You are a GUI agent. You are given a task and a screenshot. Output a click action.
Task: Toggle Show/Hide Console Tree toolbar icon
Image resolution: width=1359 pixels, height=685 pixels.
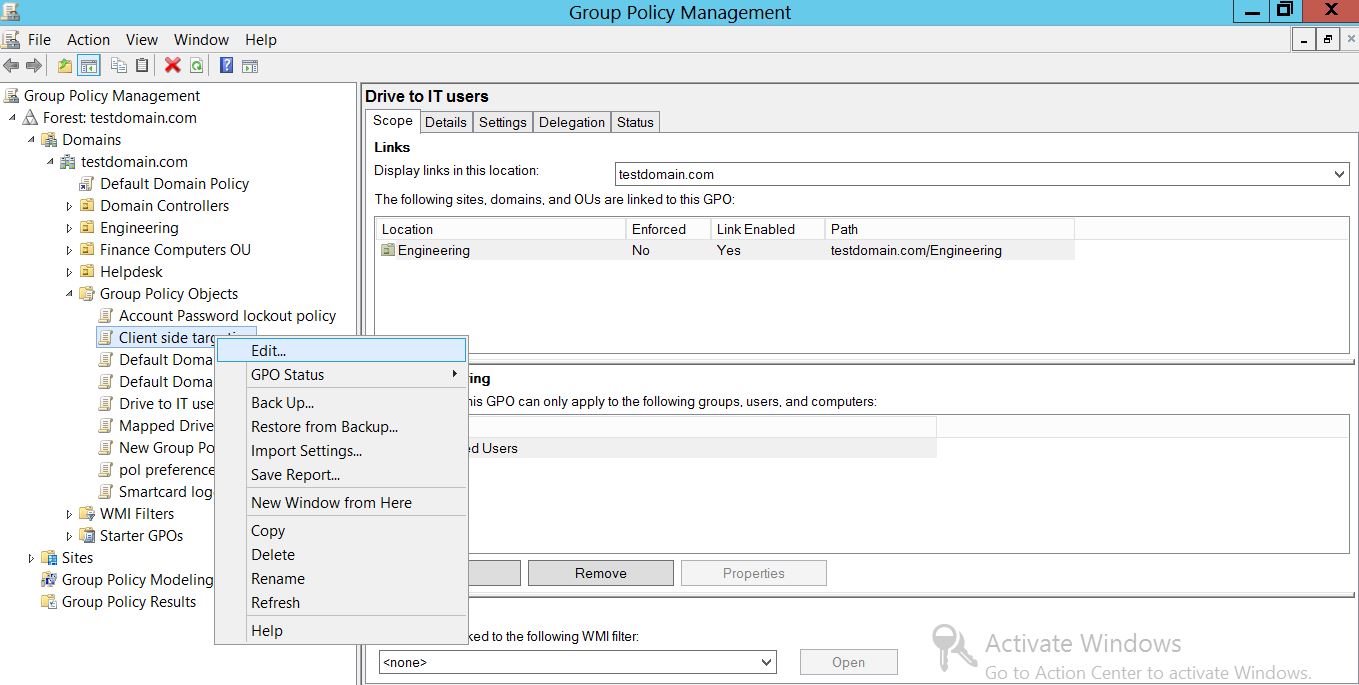[x=89, y=66]
